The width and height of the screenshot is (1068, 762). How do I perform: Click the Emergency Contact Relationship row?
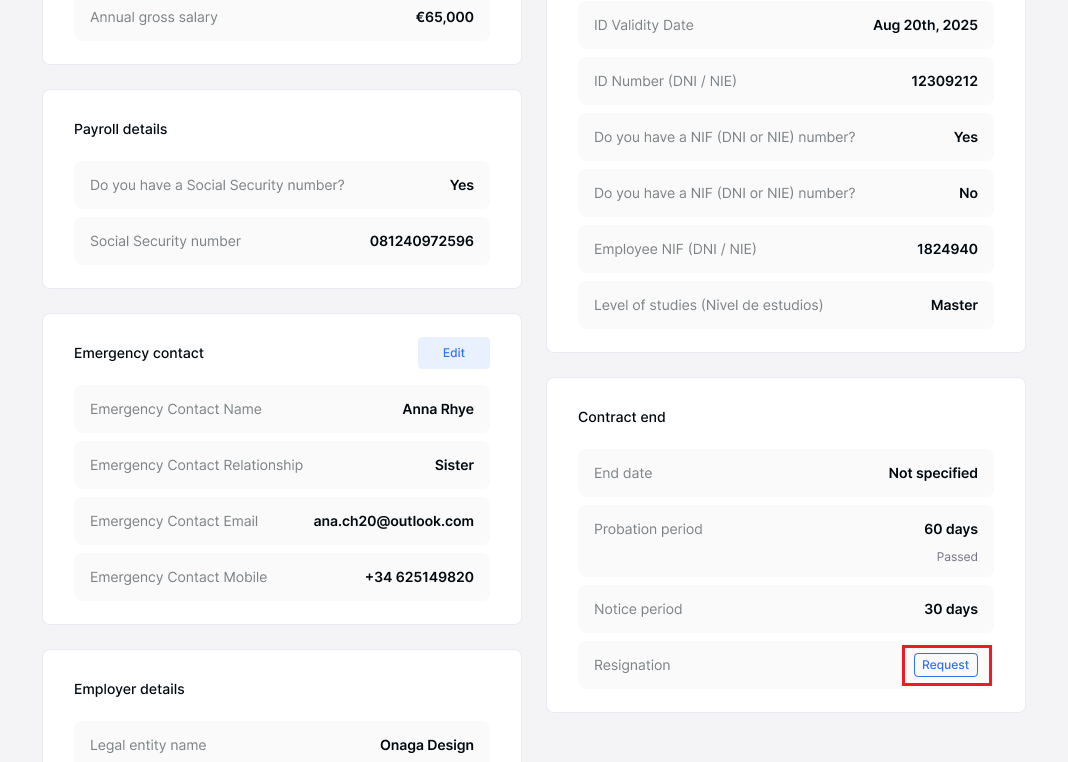click(281, 465)
